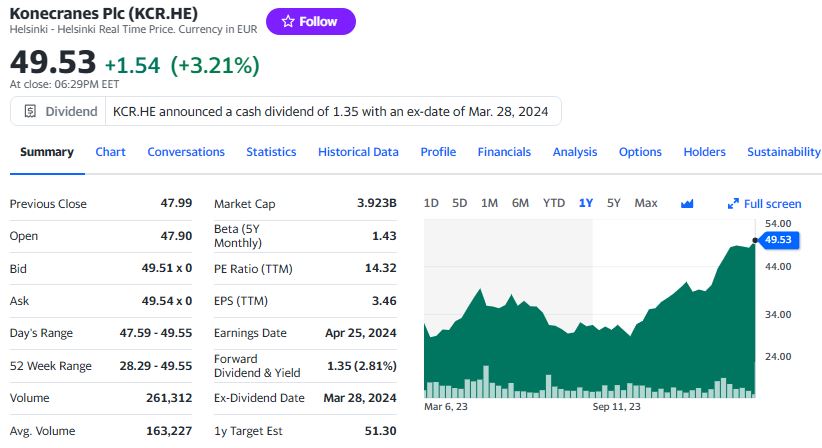Image resolution: width=822 pixels, height=448 pixels.
Task: Click the Forward Dividend value 1.35 (2.81%)
Action: pyautogui.click(x=362, y=366)
